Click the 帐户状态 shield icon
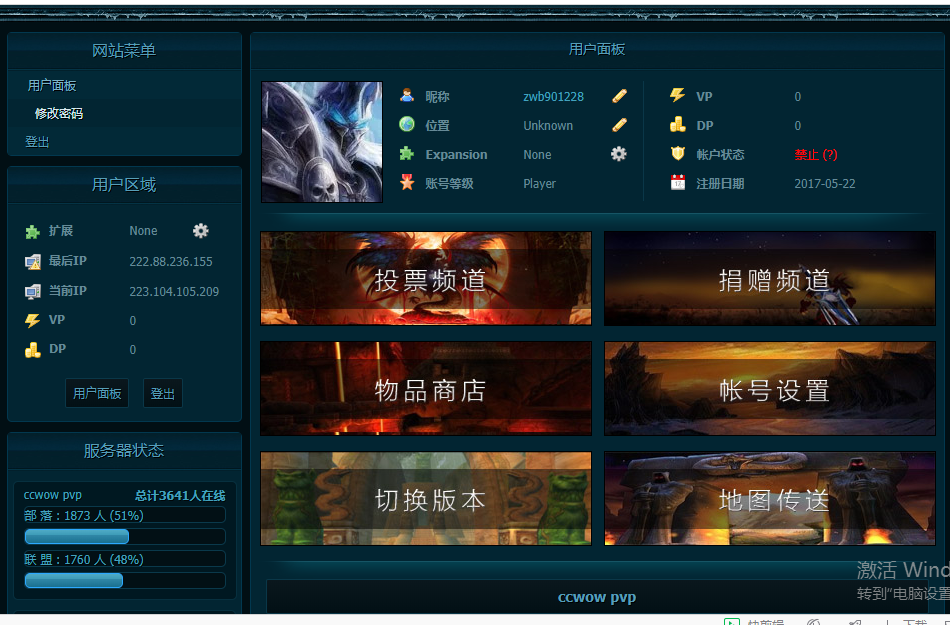This screenshot has height=625, width=950. pos(679,153)
